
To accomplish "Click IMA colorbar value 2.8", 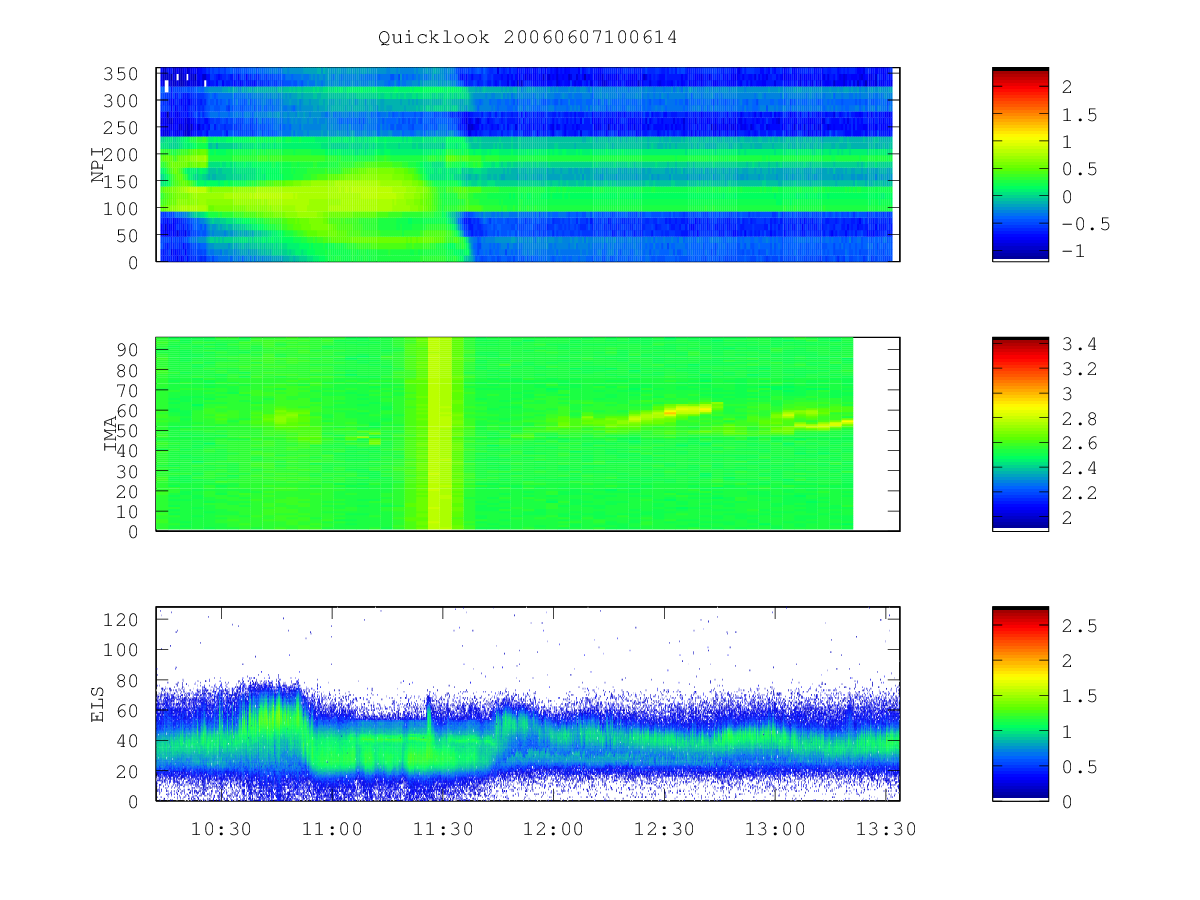I will (1080, 419).
